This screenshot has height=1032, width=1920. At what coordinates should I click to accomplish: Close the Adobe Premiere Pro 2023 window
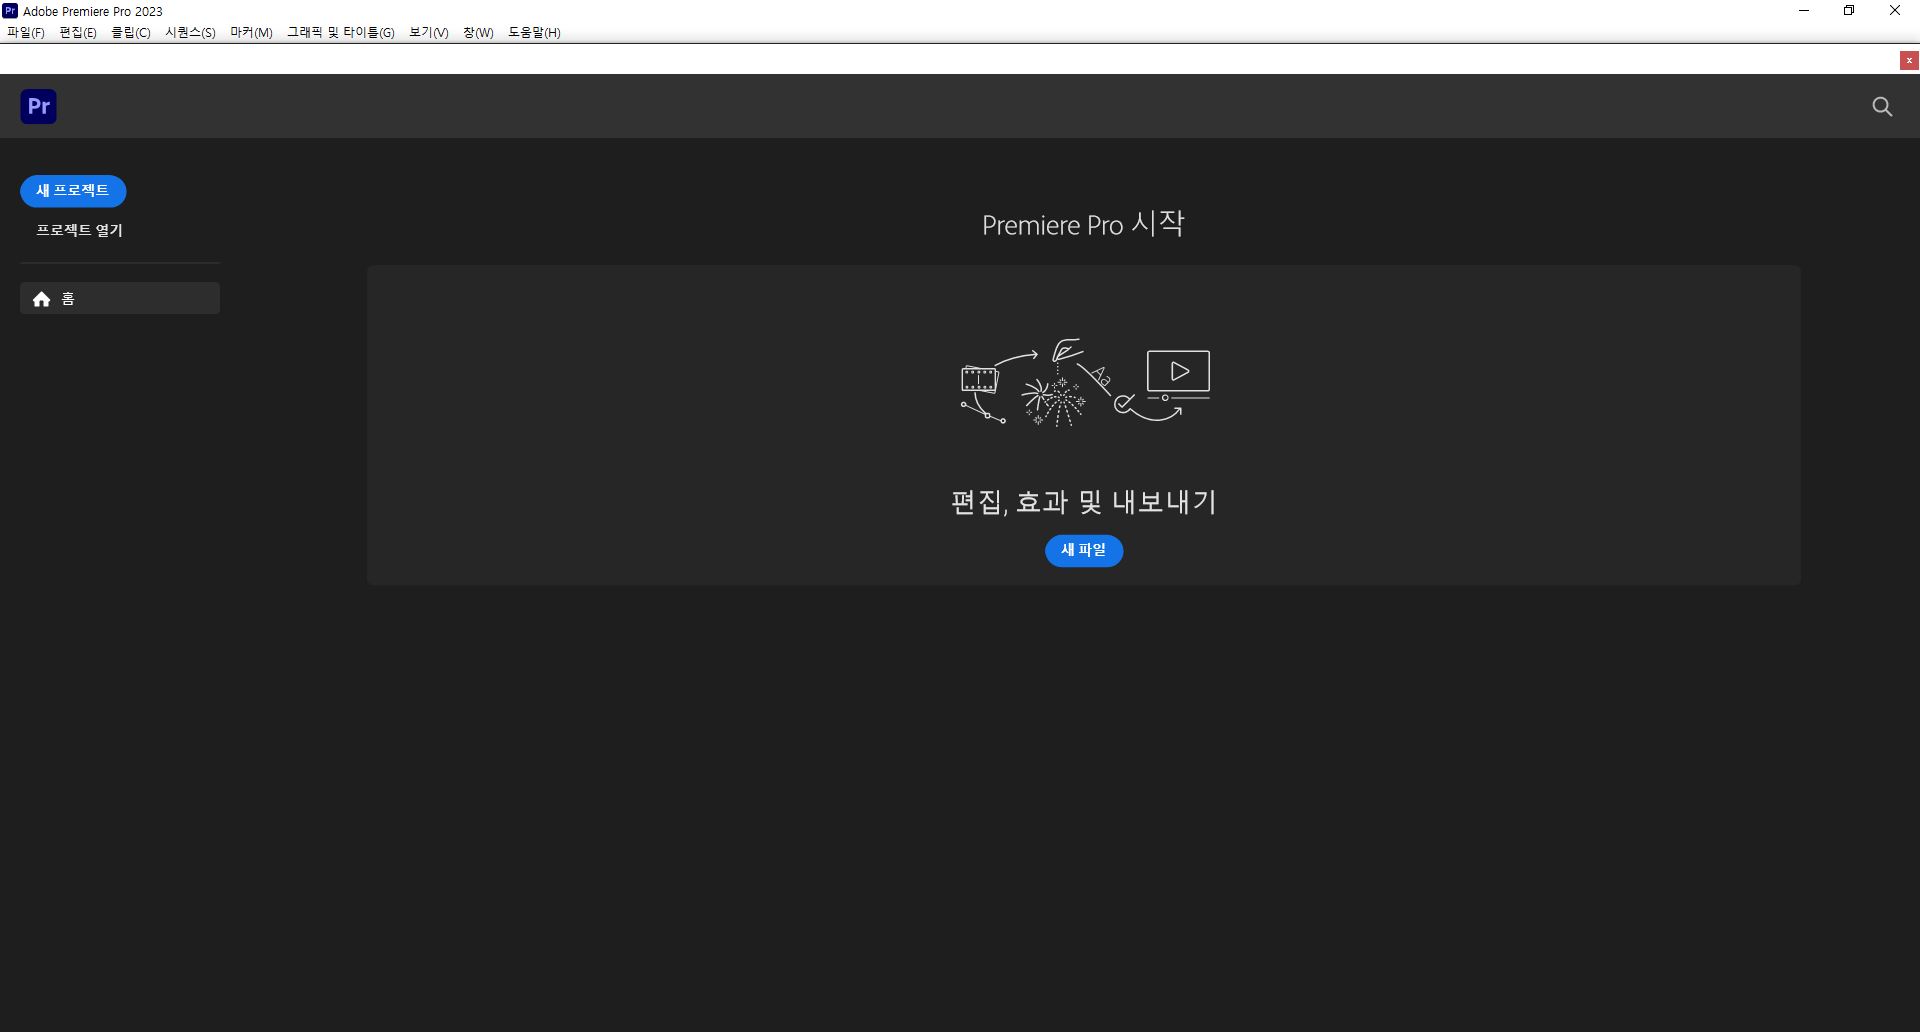(1895, 11)
